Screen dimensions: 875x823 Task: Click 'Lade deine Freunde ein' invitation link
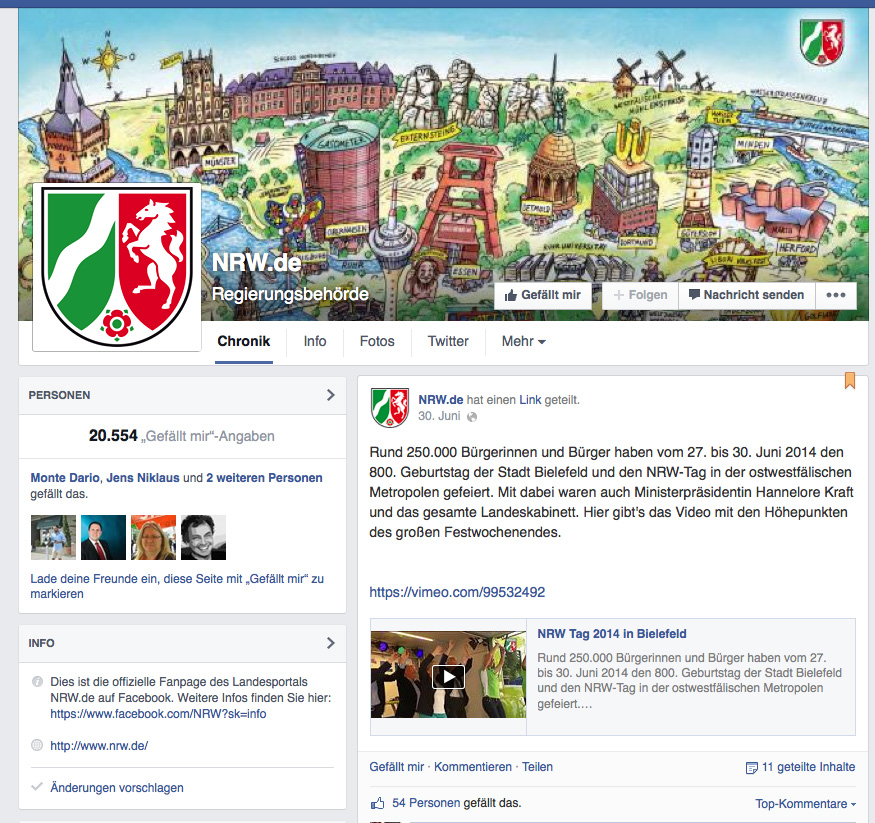177,586
